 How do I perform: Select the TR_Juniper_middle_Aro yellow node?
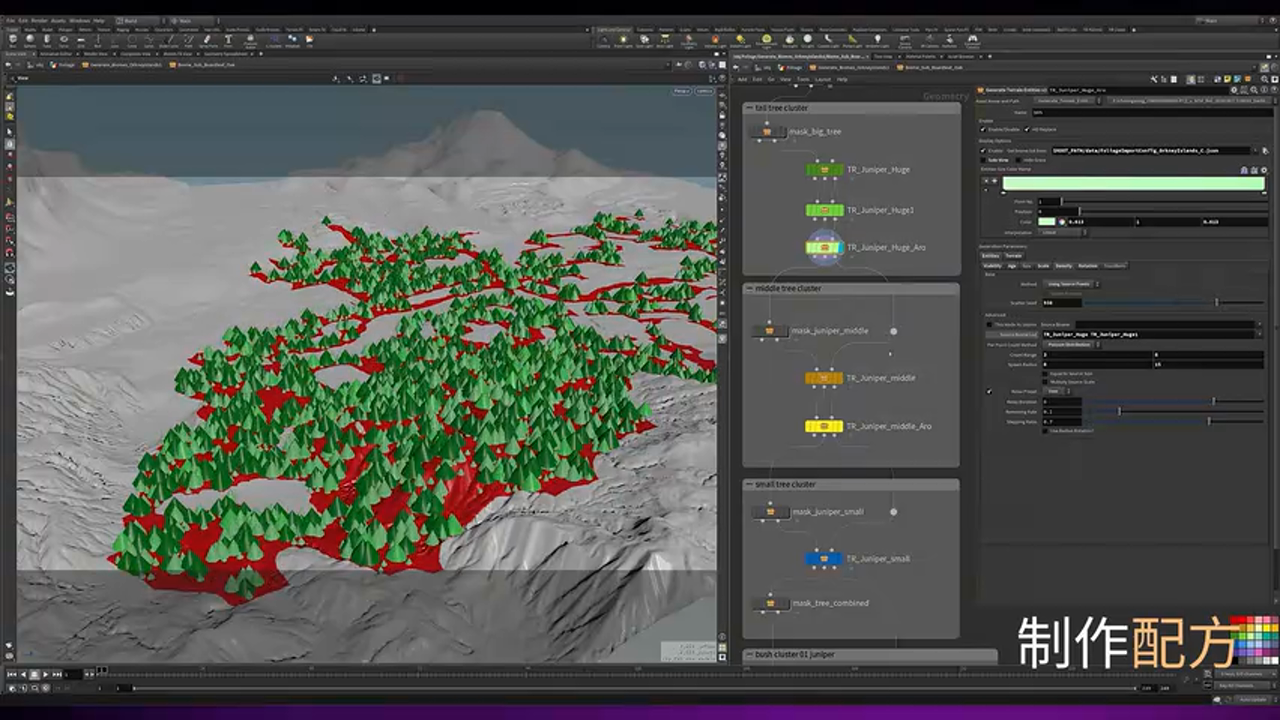pos(823,426)
